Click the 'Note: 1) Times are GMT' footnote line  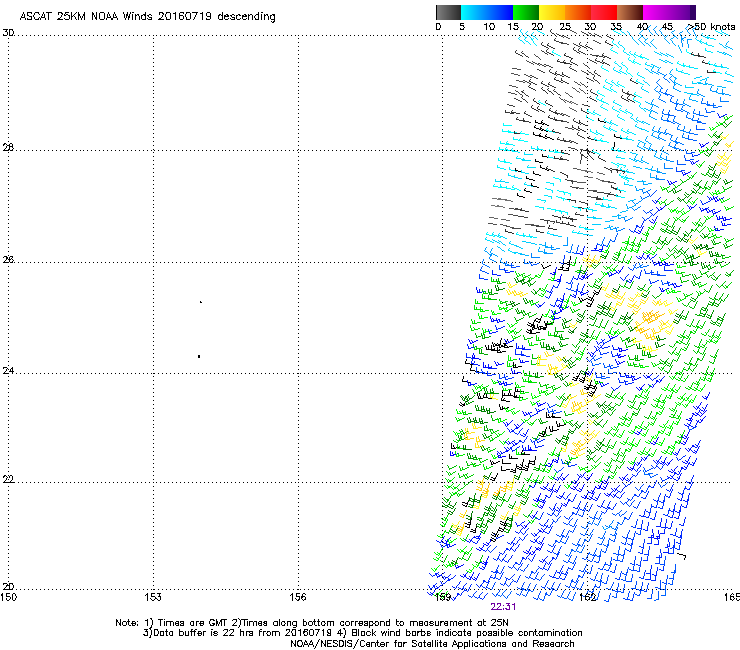coord(312,623)
